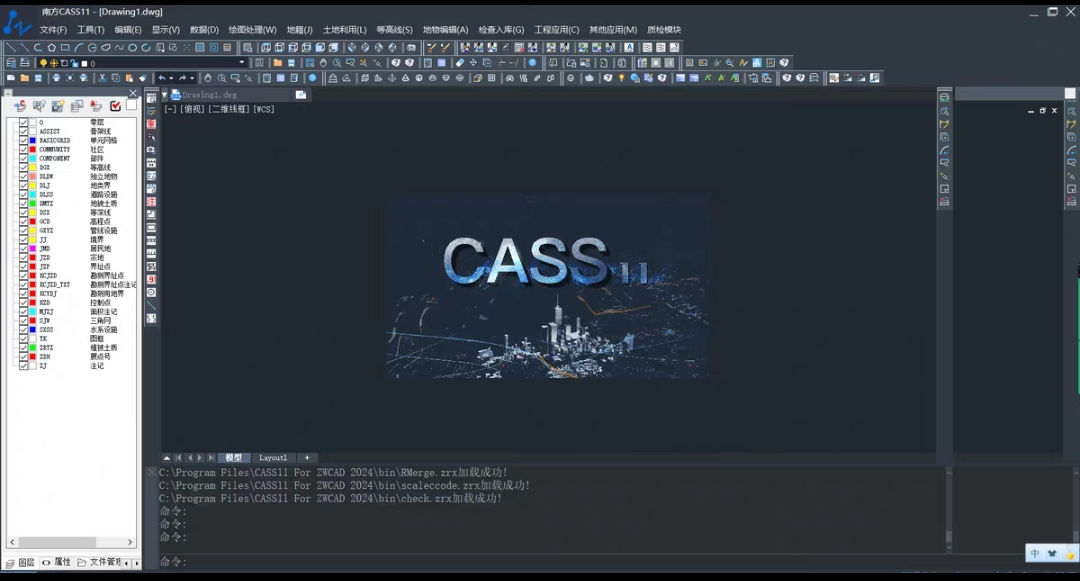Uncheck the ASSIST layer checkbox

(23, 131)
